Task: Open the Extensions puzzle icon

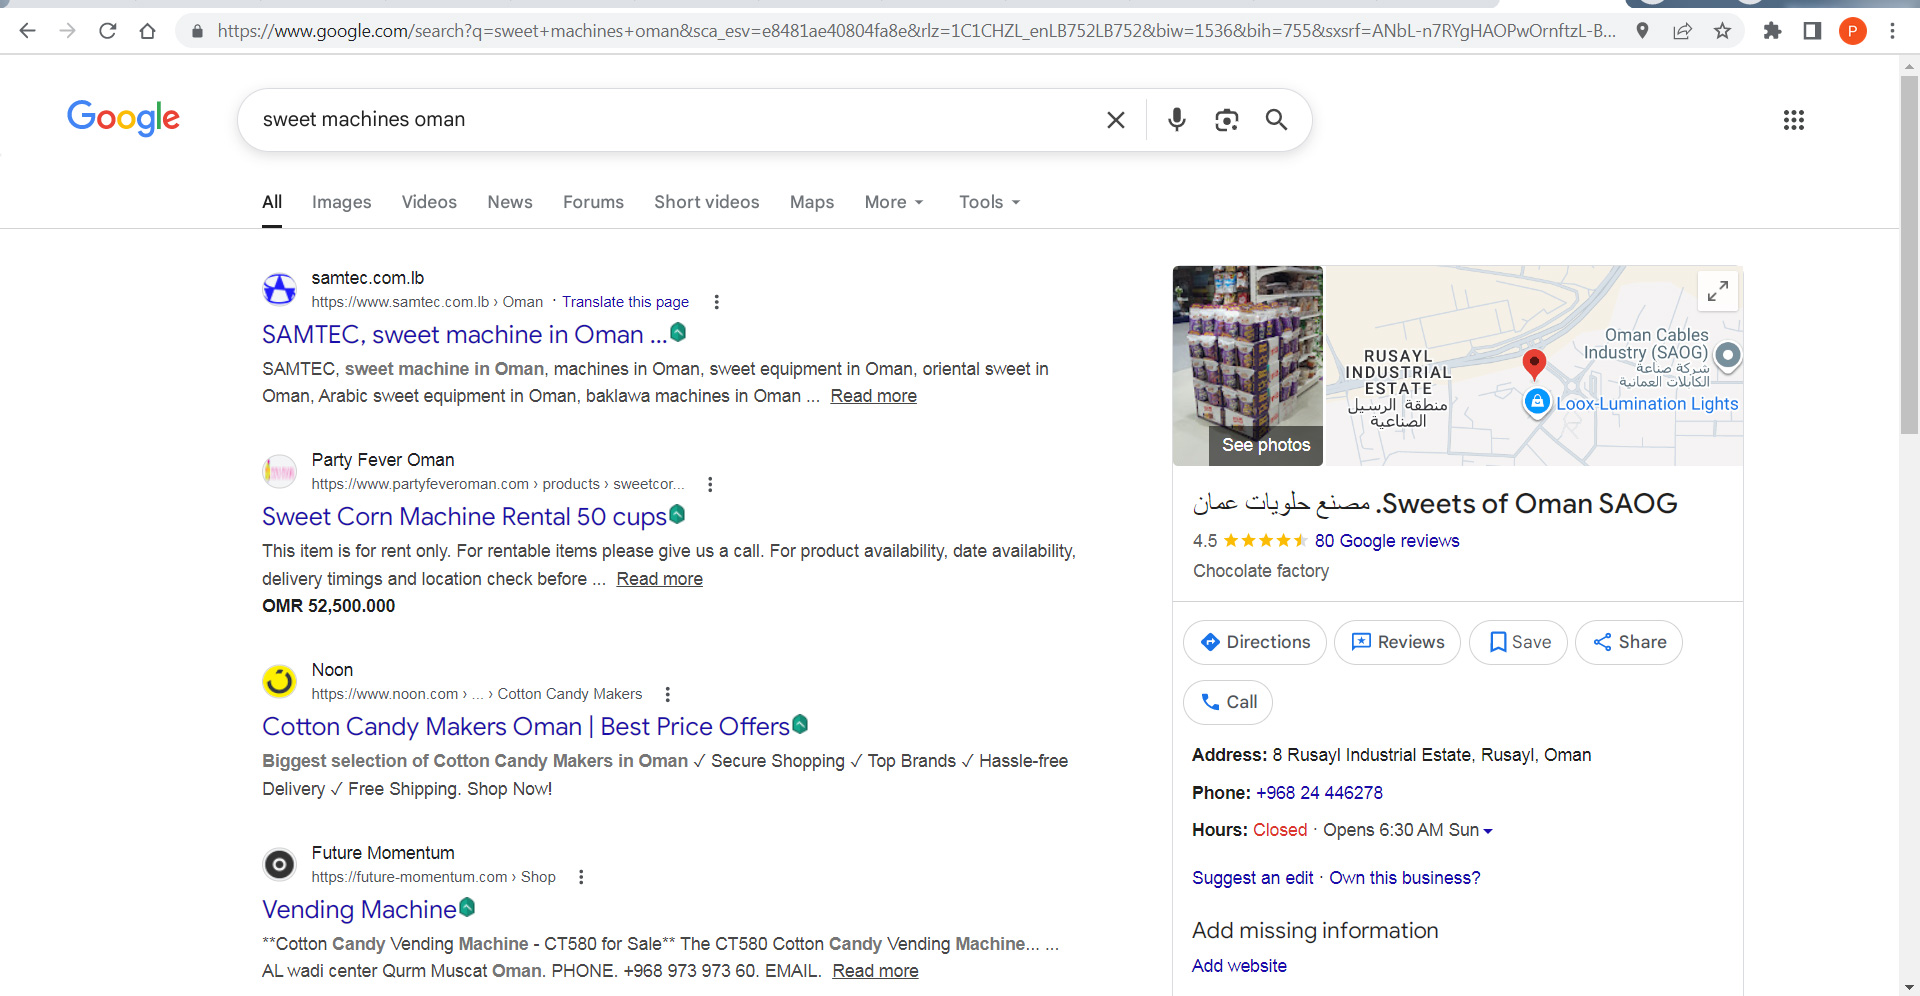Action: 1772,31
